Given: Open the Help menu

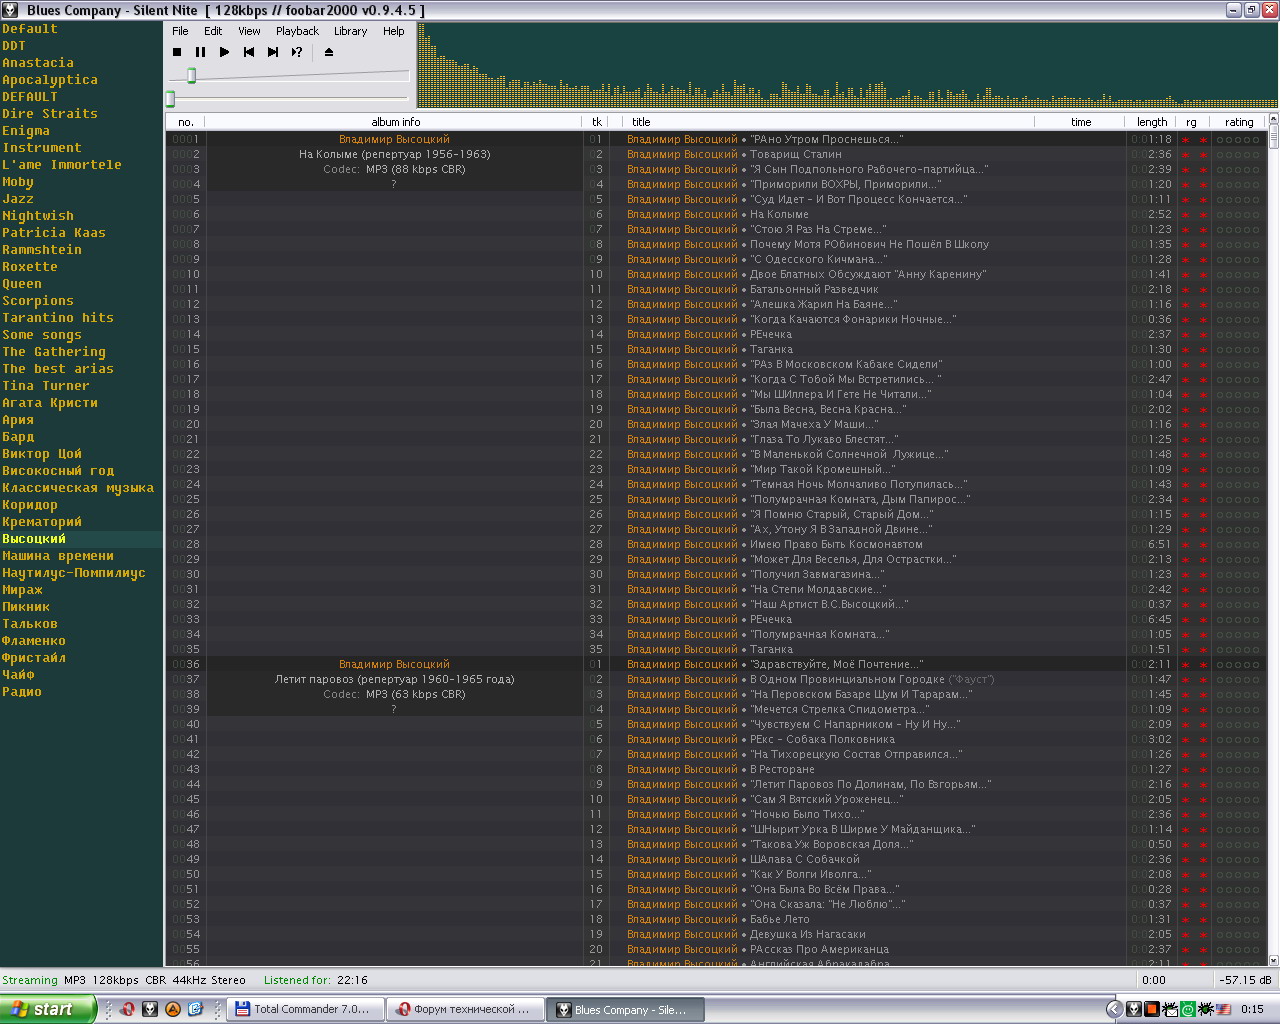Looking at the screenshot, I should point(394,31).
